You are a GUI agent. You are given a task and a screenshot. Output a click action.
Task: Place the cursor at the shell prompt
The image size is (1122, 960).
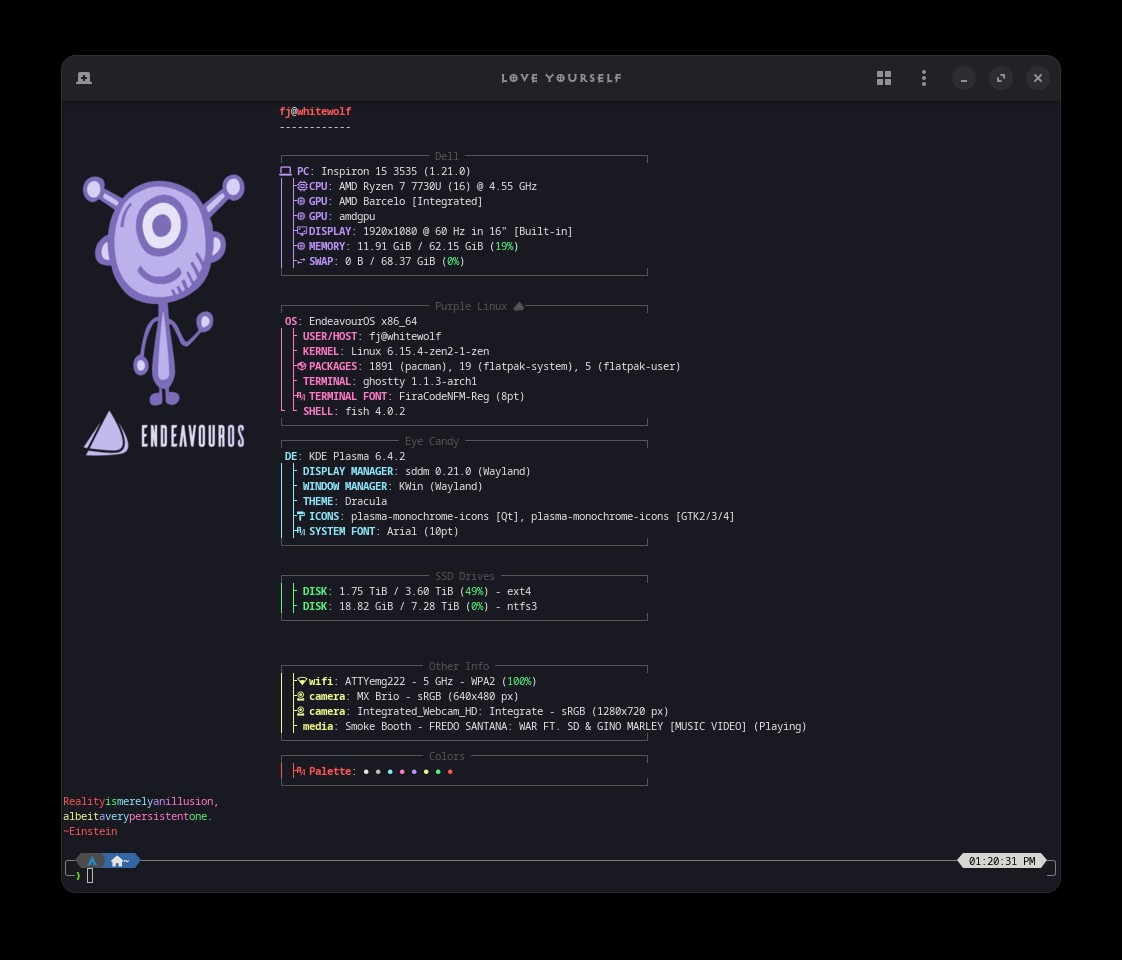click(90, 876)
